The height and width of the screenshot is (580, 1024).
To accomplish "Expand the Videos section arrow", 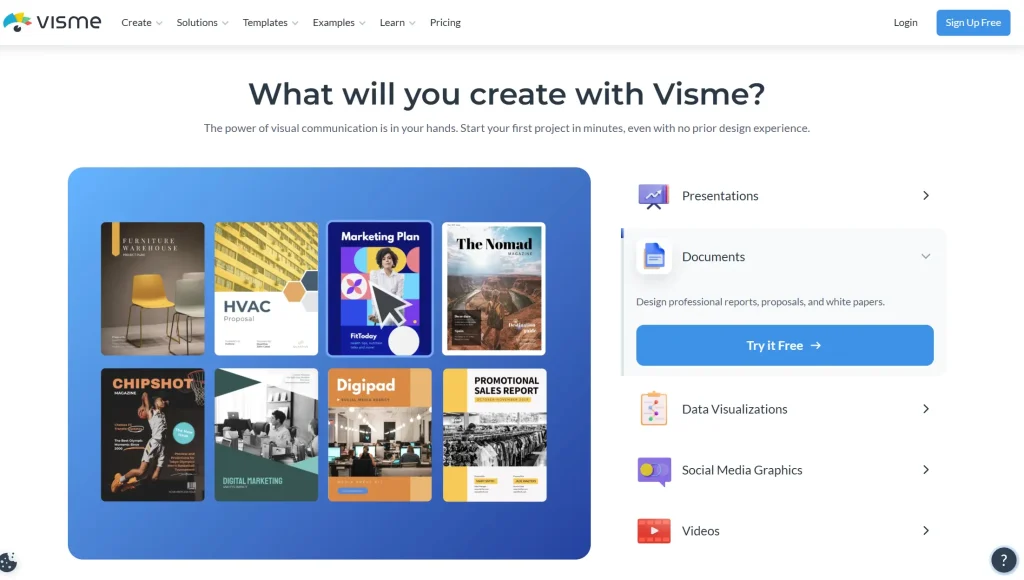I will 925,531.
